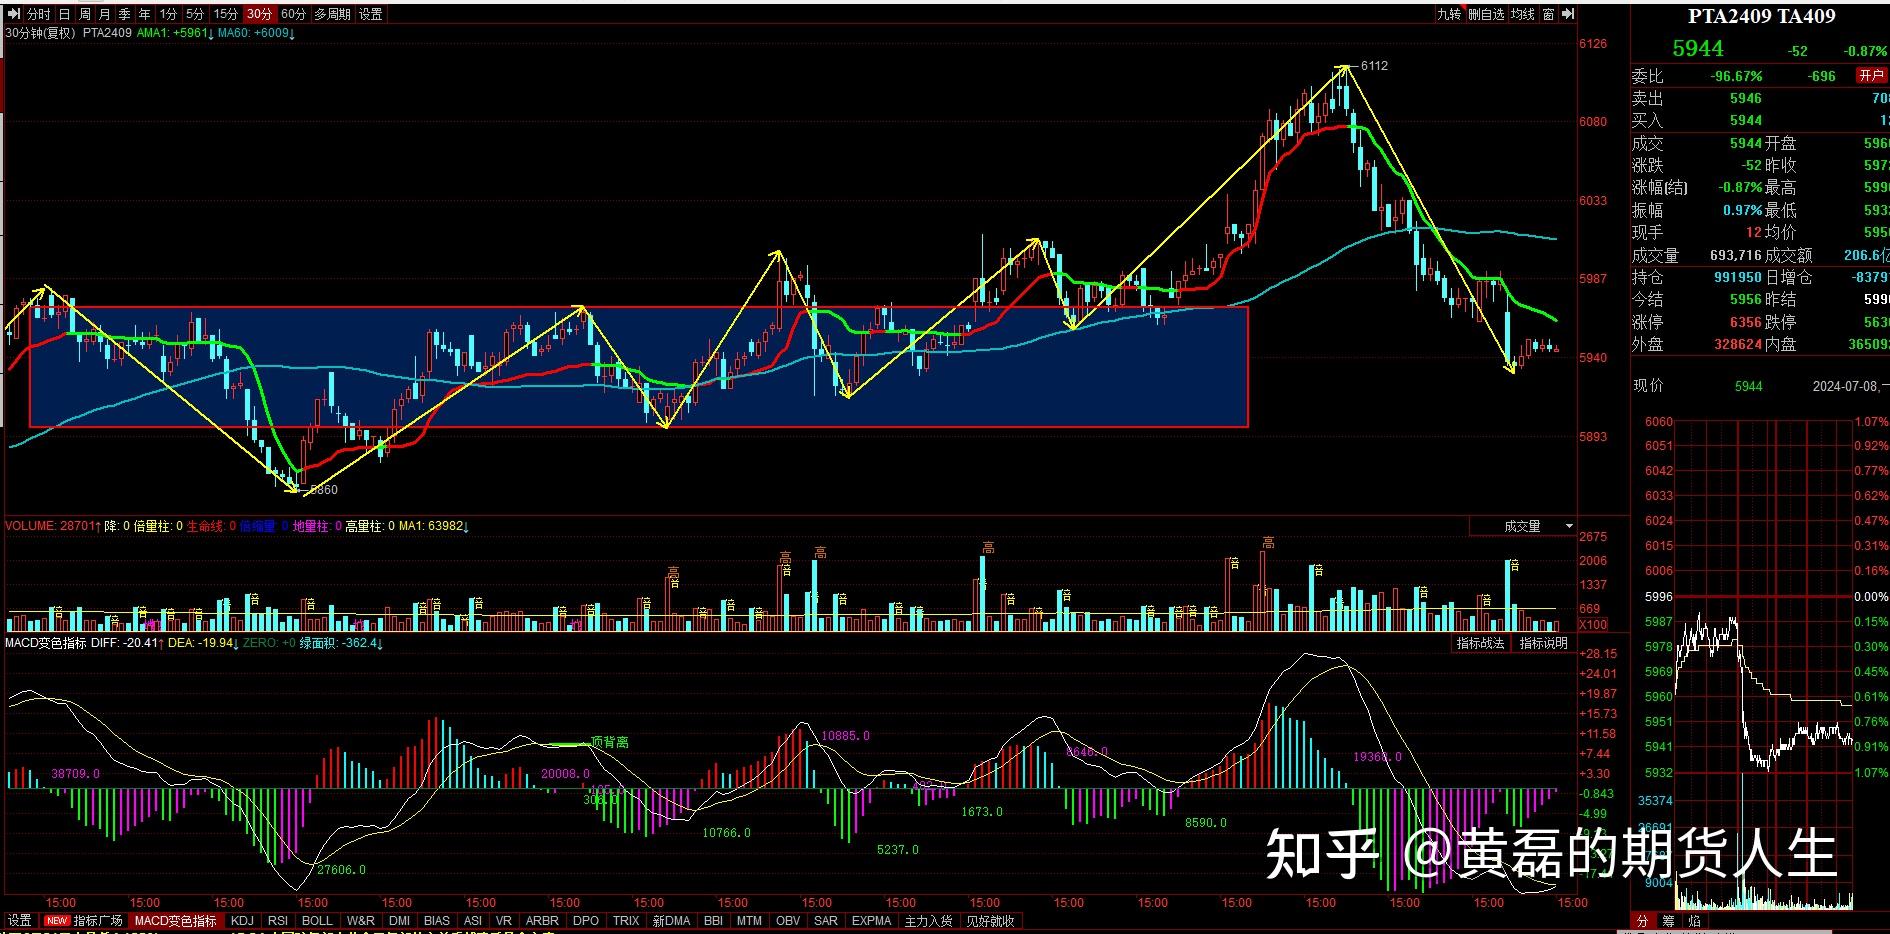Switch the indicator to TRIX
The width and height of the screenshot is (1890, 934).
coord(626,920)
